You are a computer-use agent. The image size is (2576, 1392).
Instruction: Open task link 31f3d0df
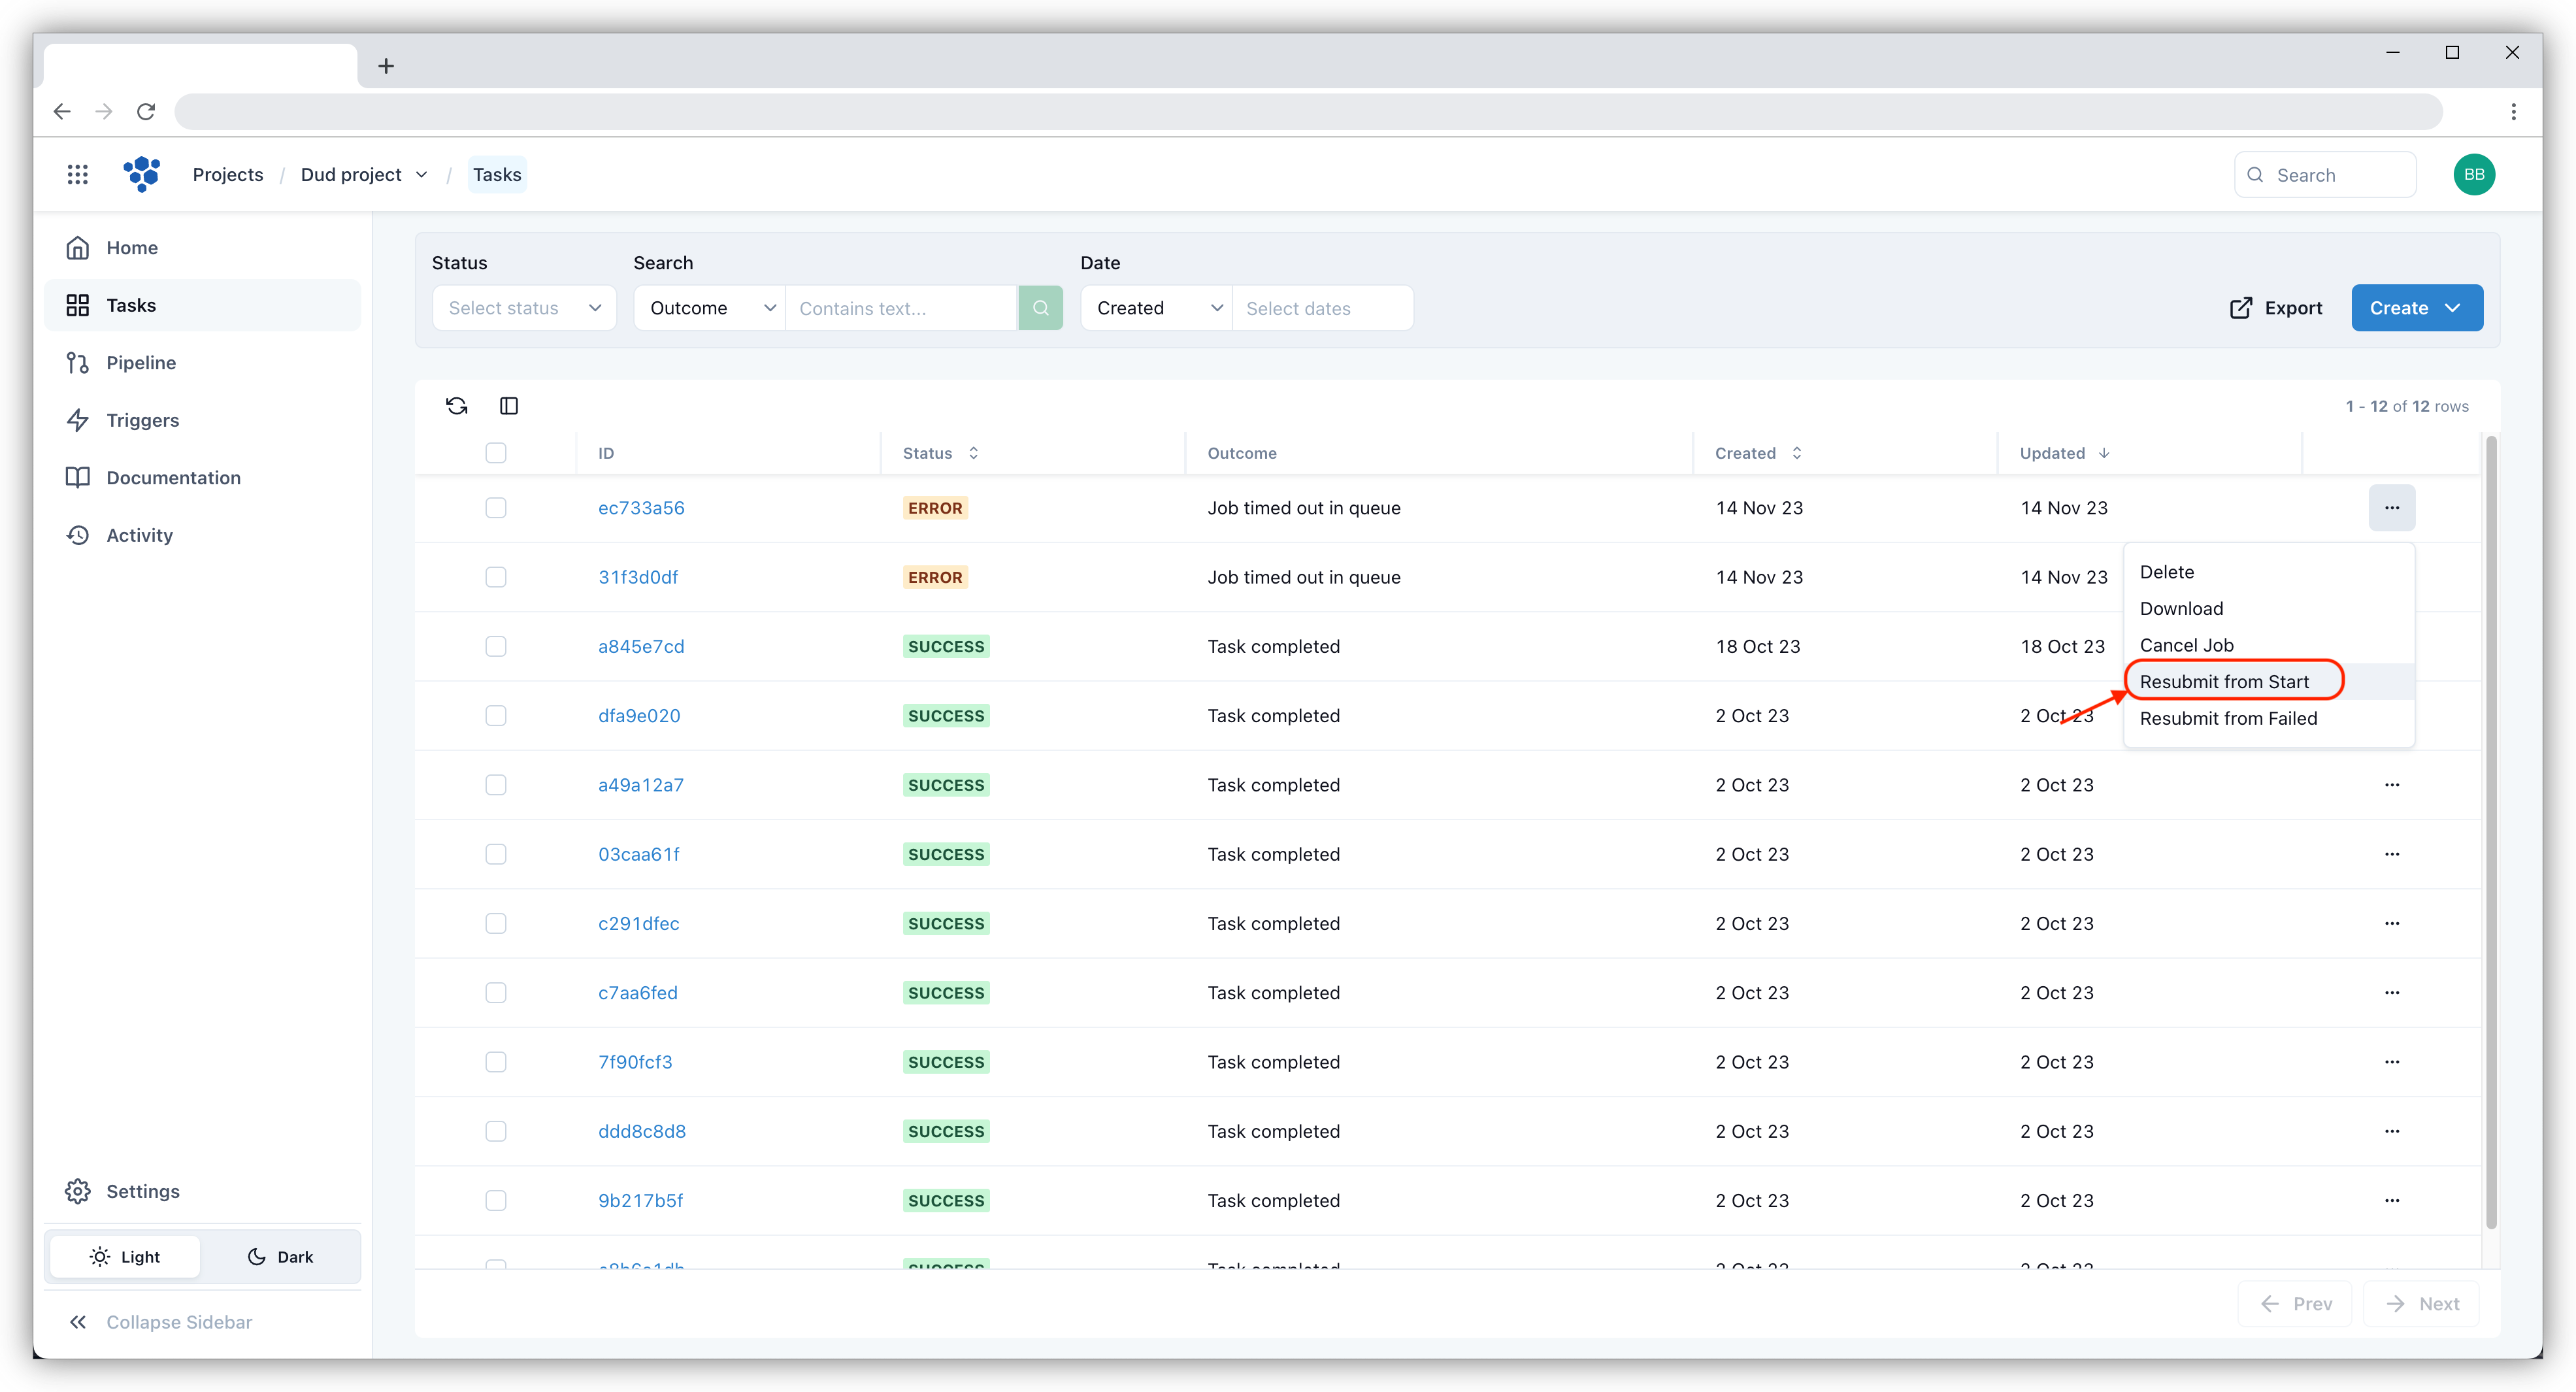(x=638, y=577)
